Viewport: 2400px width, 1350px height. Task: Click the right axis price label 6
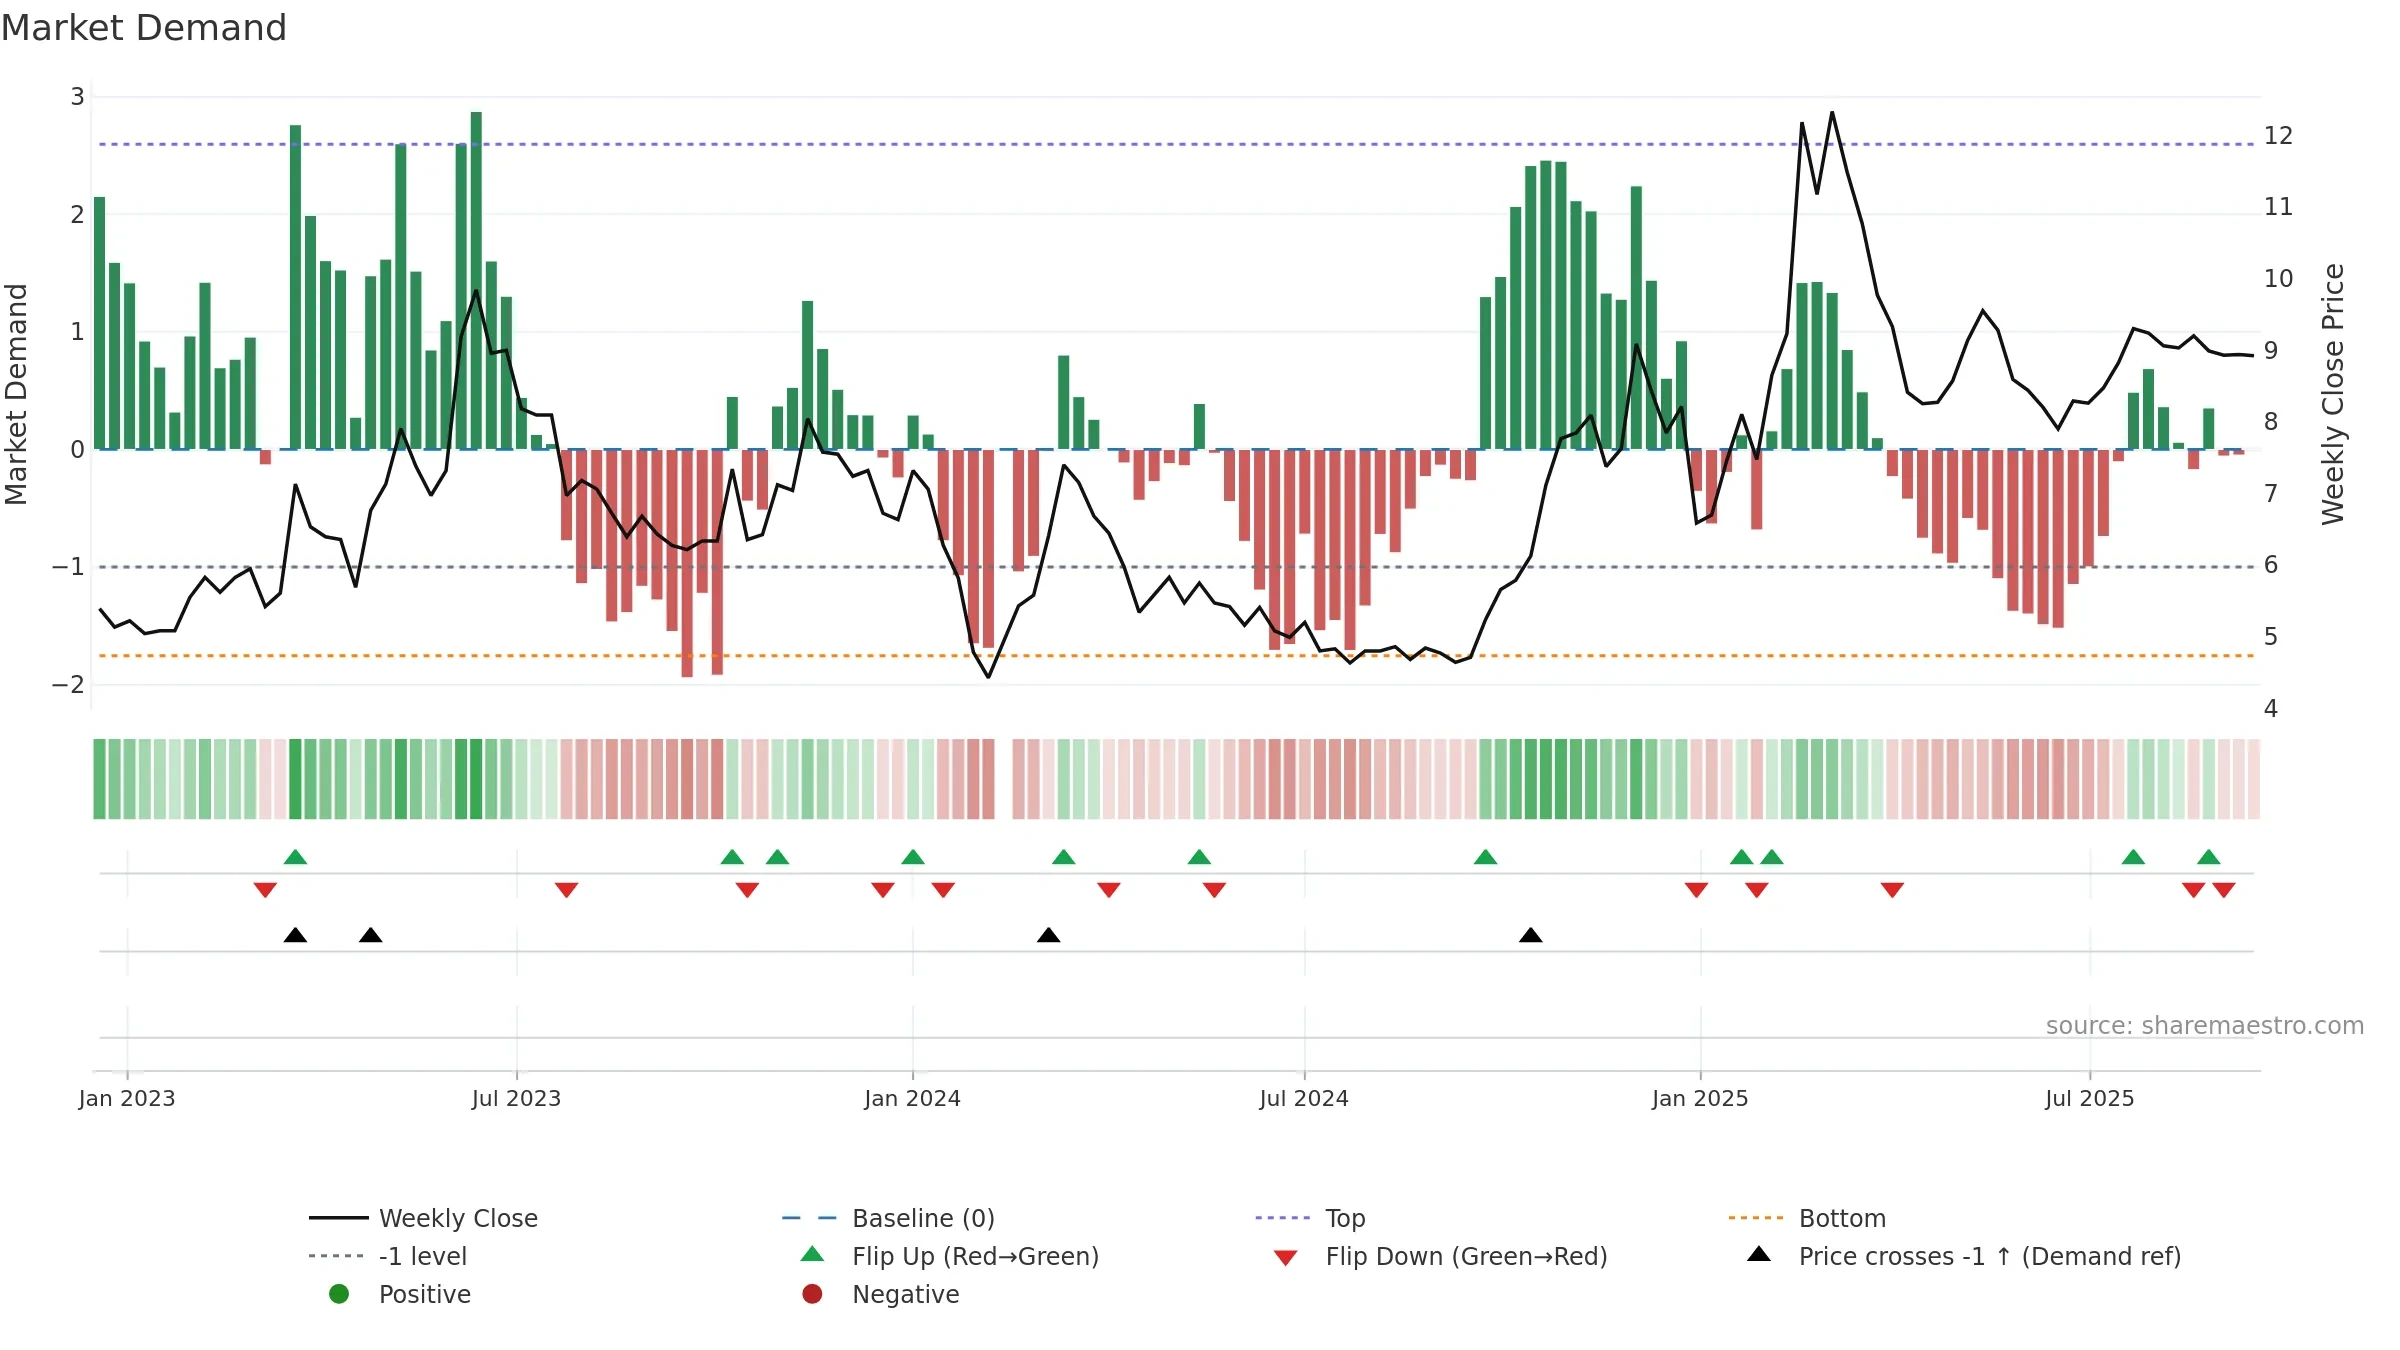click(2271, 565)
